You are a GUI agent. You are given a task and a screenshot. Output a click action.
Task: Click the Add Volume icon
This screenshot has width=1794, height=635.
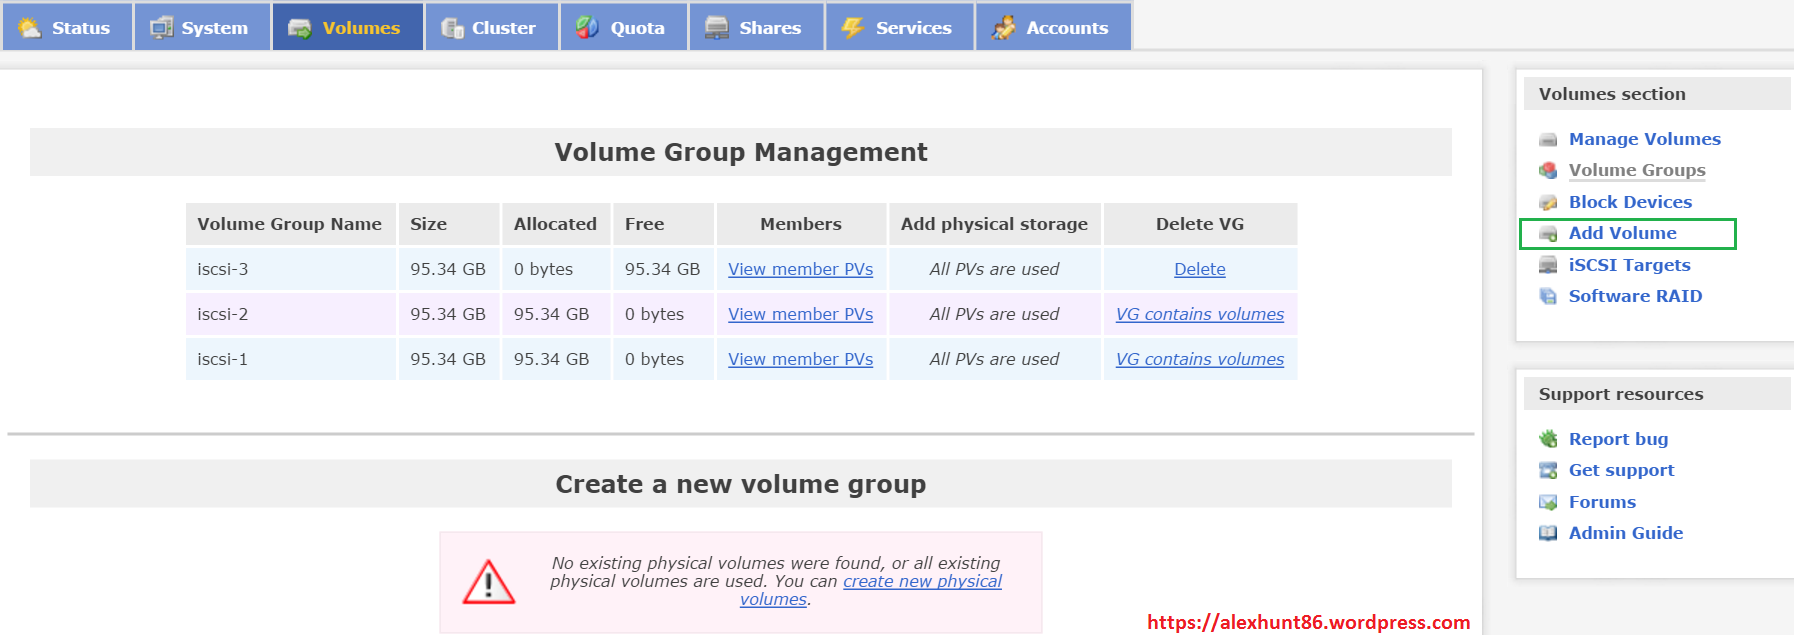[1548, 234]
